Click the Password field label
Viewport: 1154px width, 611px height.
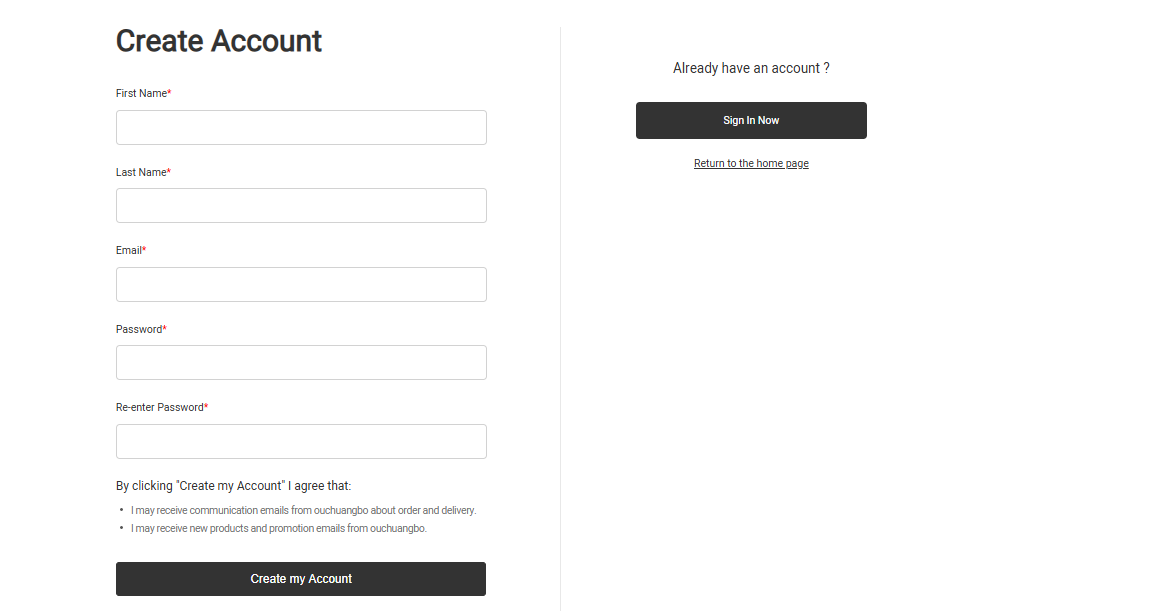click(x=138, y=329)
